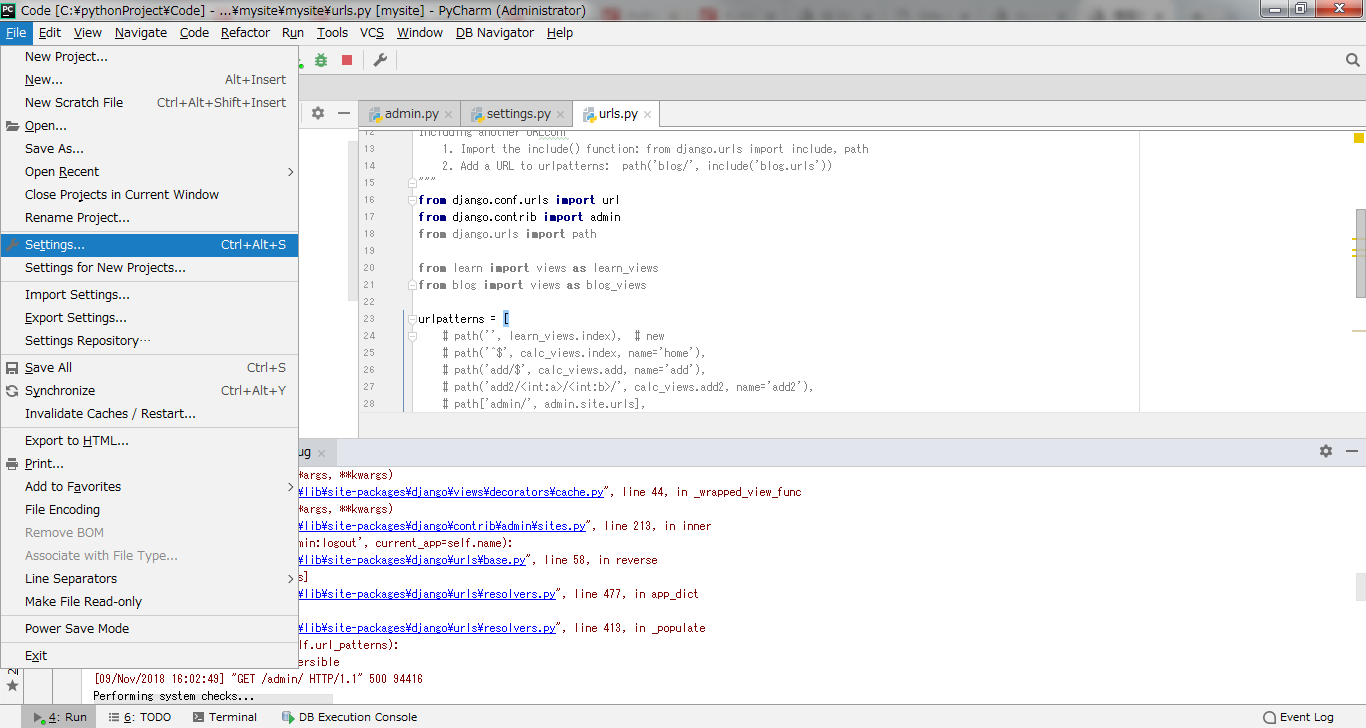Viewport: 1366px width, 728px height.
Task: Close the admin.py editor tab
Action: tap(450, 114)
